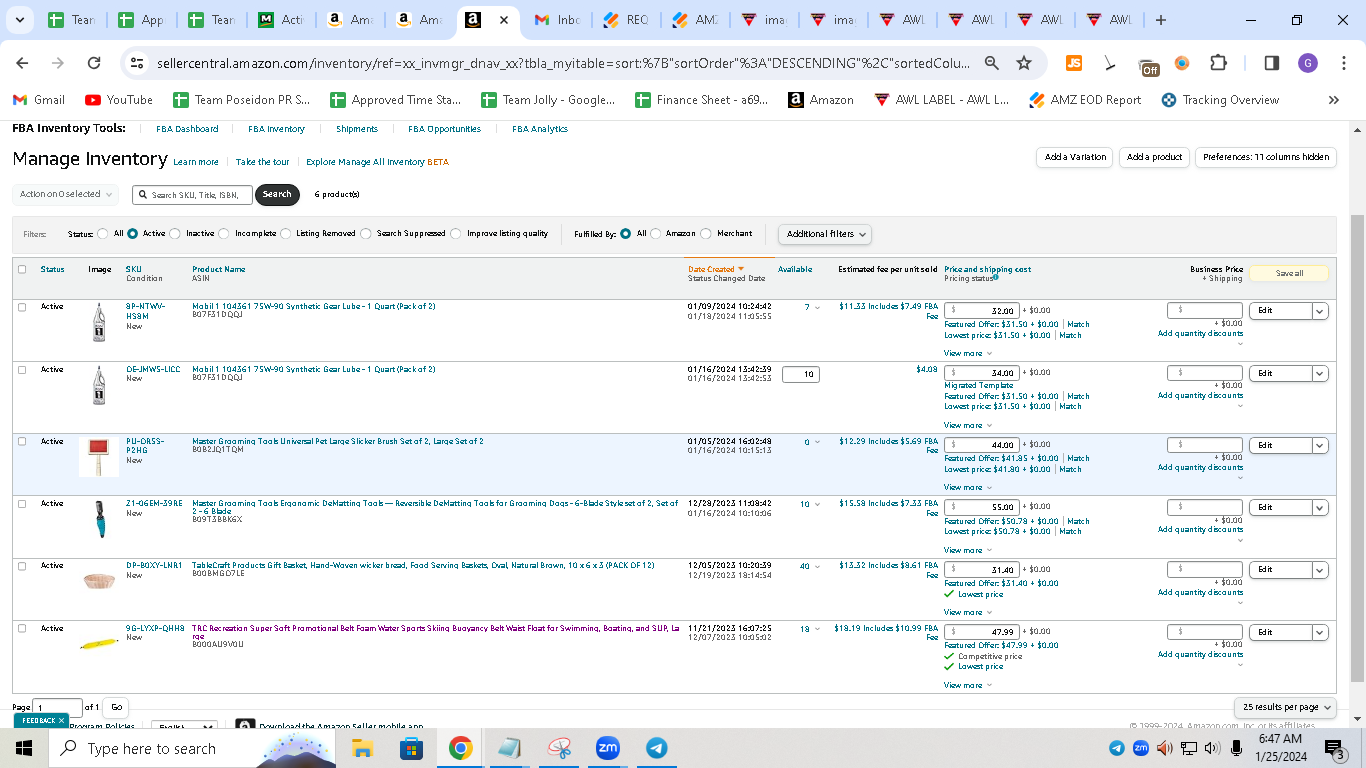Expand the Additional filters dropdown
The image size is (1366, 768).
pyautogui.click(x=825, y=234)
